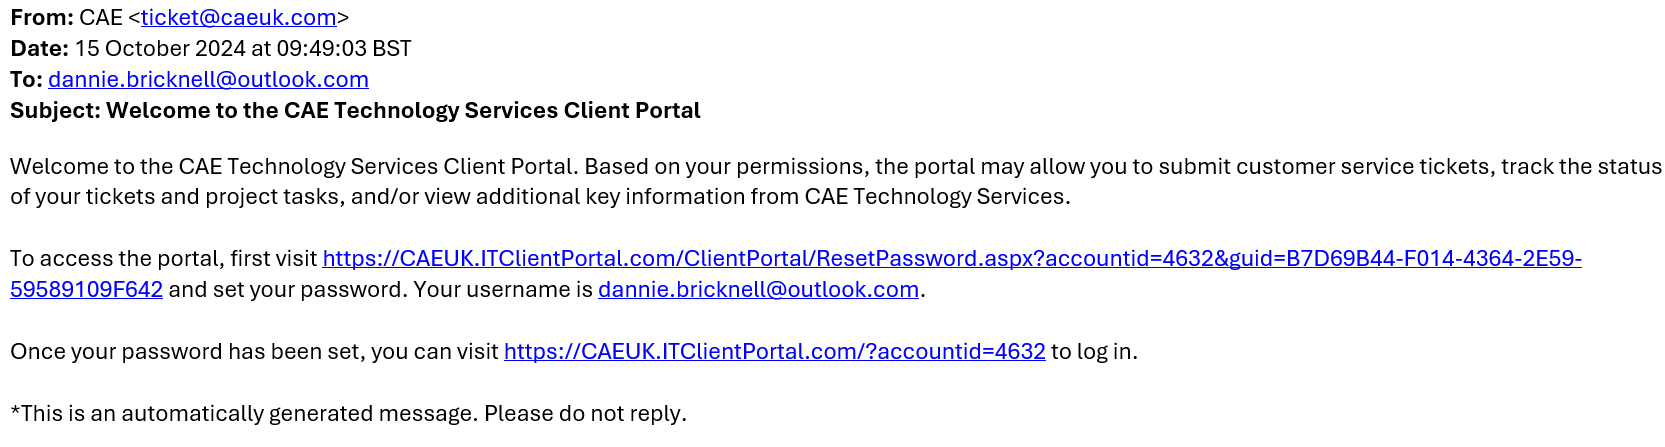Open the ticket@caeuk.com sender email link
This screenshot has width=1665, height=447.
coord(238,18)
